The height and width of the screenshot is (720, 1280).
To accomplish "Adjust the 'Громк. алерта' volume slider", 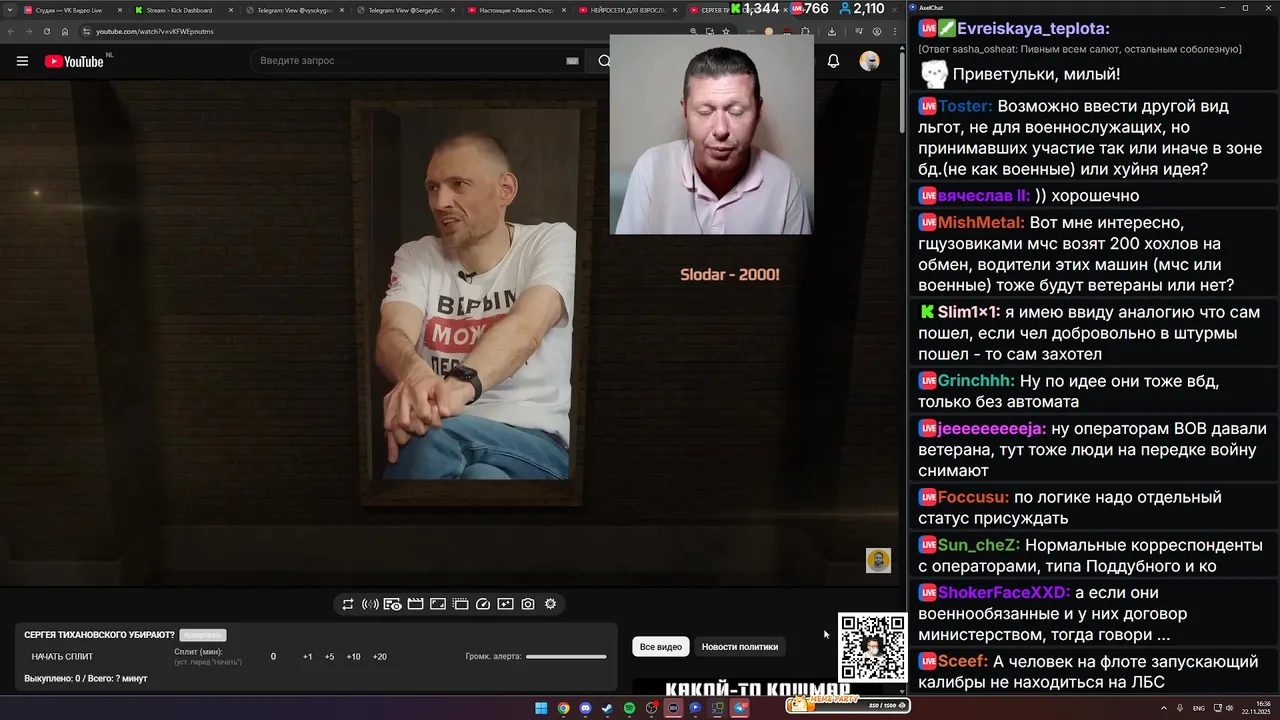I will point(566,657).
